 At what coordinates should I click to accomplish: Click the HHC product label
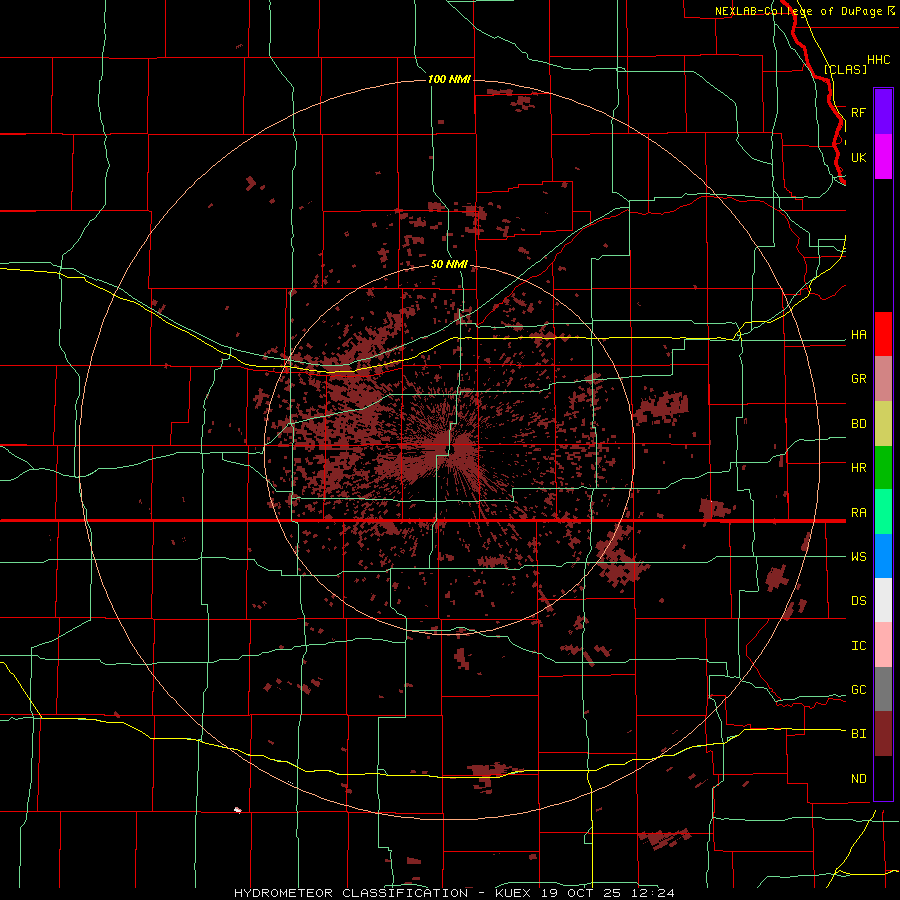[878, 60]
